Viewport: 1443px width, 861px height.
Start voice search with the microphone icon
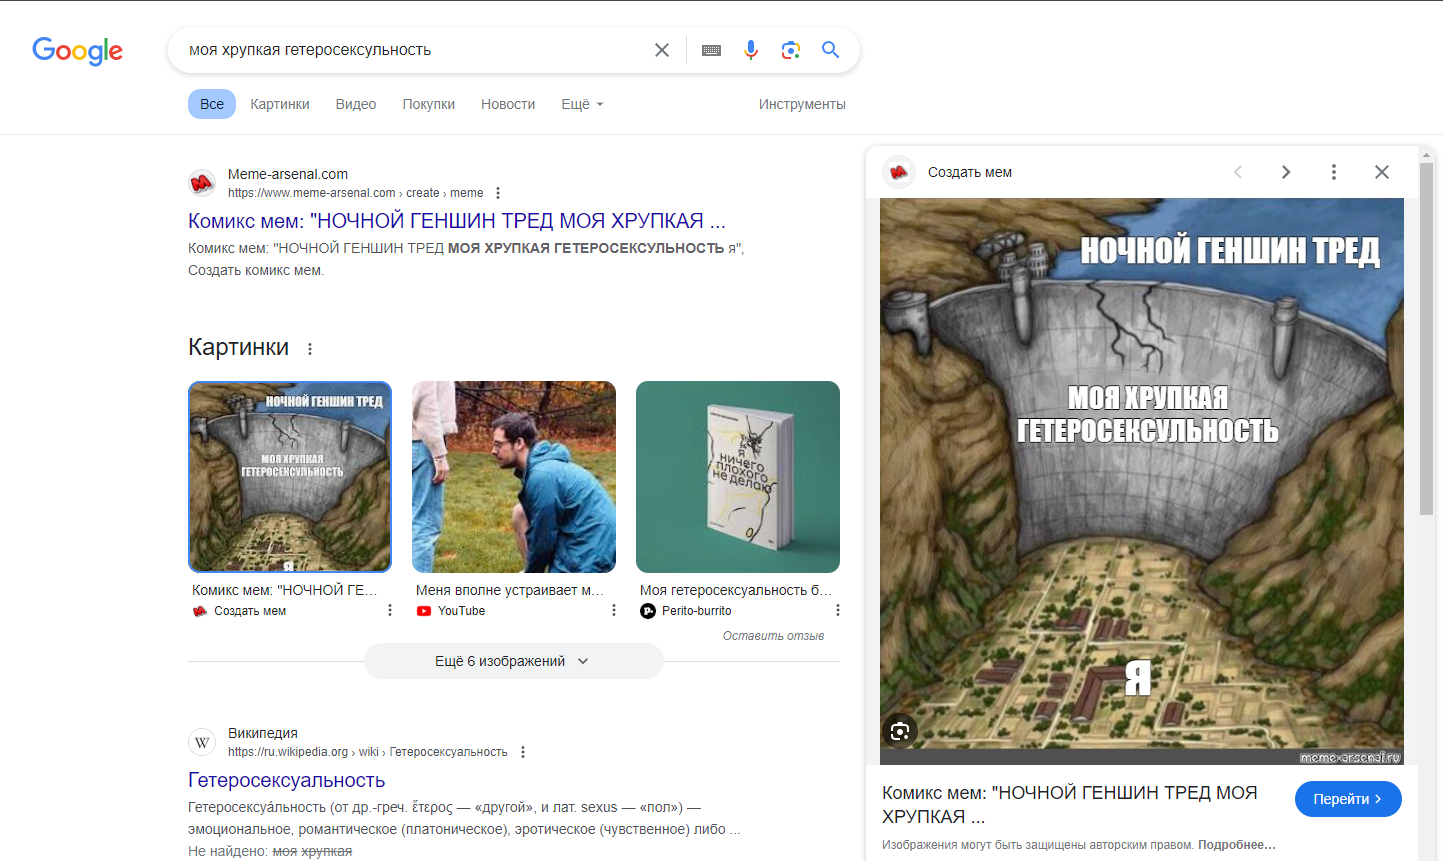751,50
